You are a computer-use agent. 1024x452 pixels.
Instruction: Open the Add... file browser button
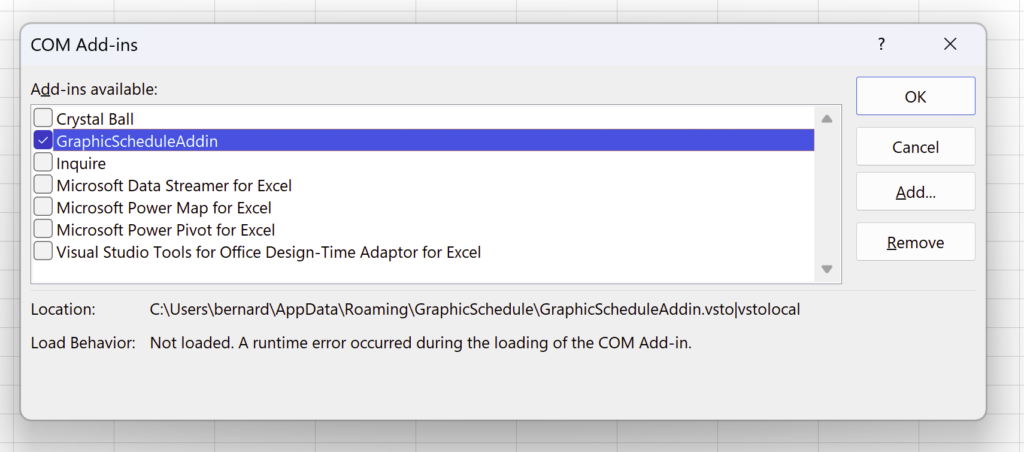[916, 193]
